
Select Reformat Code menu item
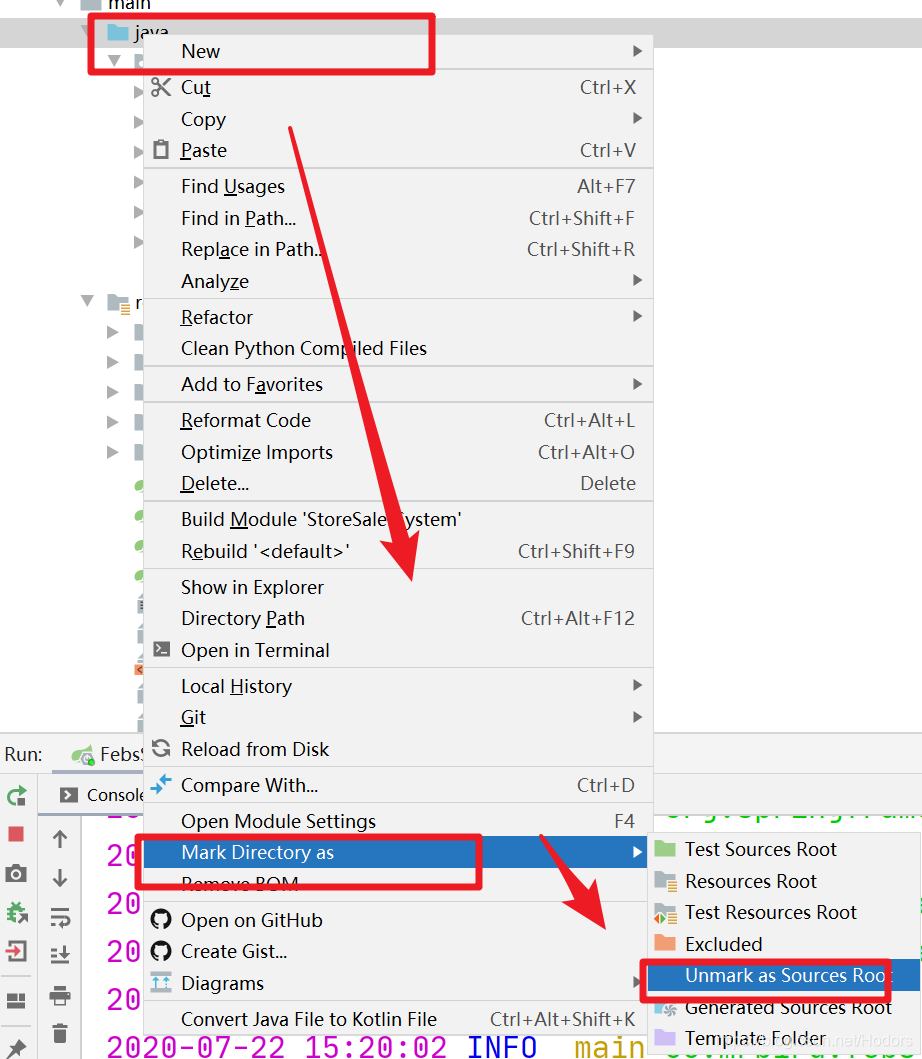[x=399, y=420]
